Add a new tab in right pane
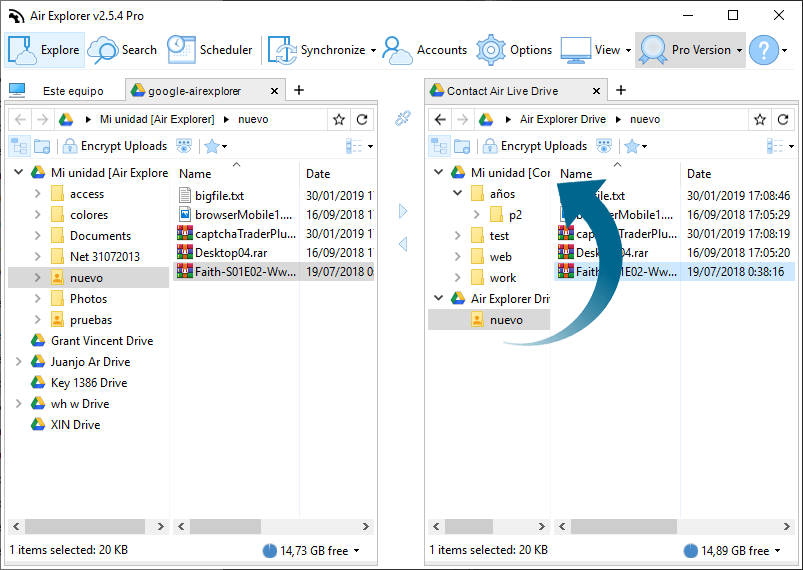The image size is (803, 570). pos(621,90)
